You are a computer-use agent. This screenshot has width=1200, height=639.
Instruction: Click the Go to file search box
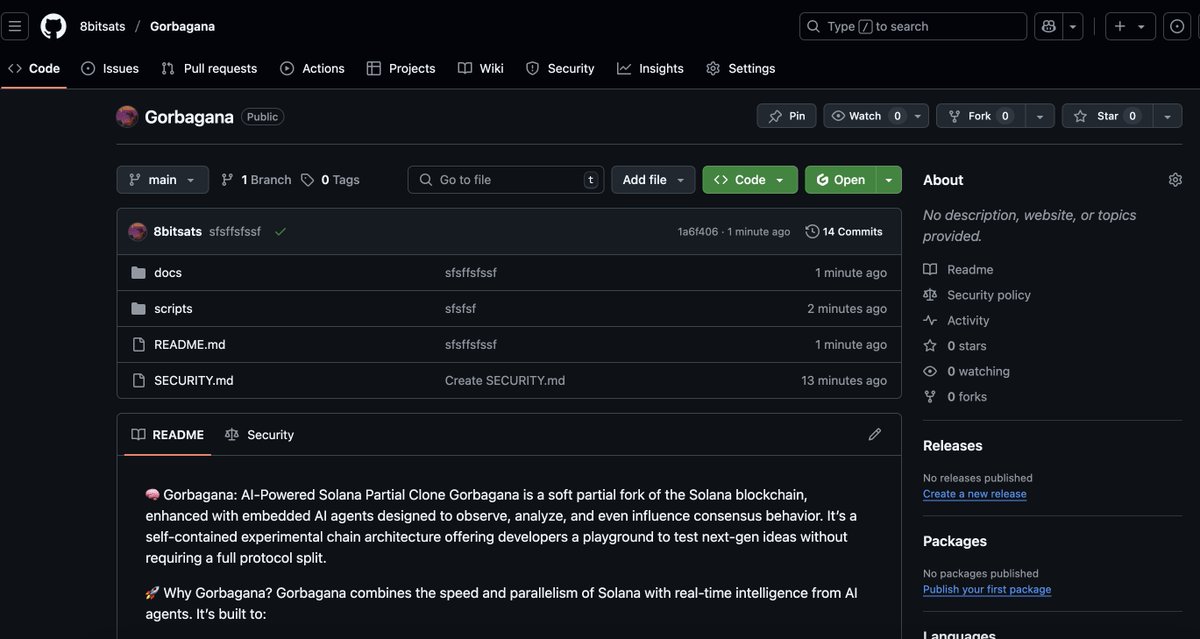click(506, 180)
